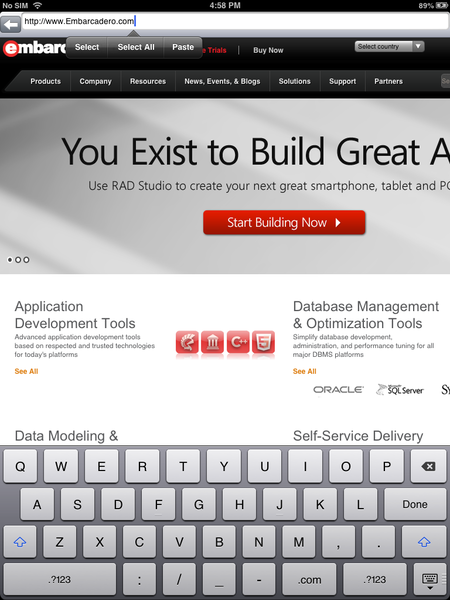Image resolution: width=450 pixels, height=600 pixels.
Task: Tap the Wi-Fi icon in status bar
Action: [37, 5]
